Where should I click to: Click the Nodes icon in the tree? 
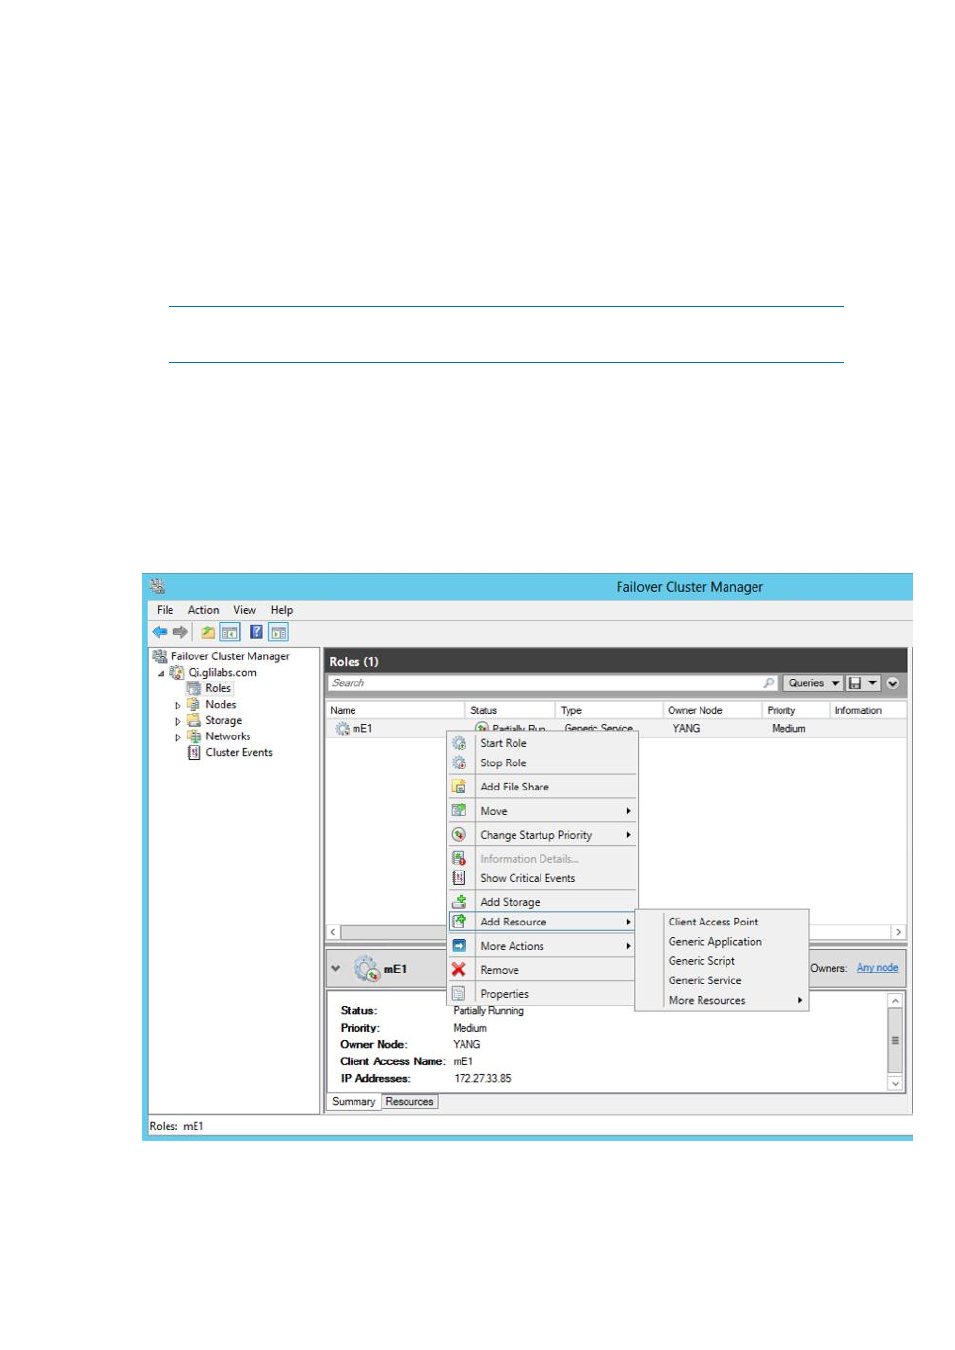point(194,704)
